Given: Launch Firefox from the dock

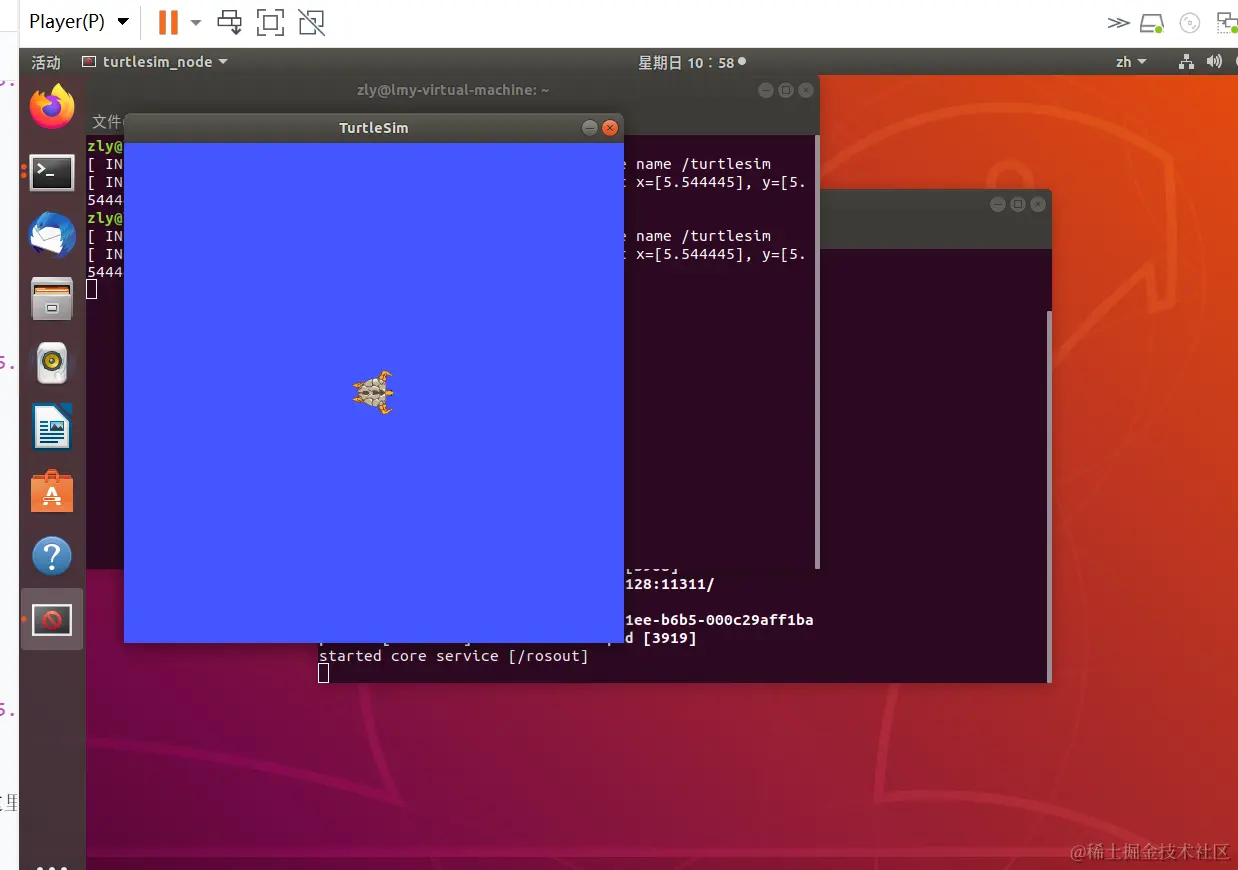Looking at the screenshot, I should click(x=52, y=107).
